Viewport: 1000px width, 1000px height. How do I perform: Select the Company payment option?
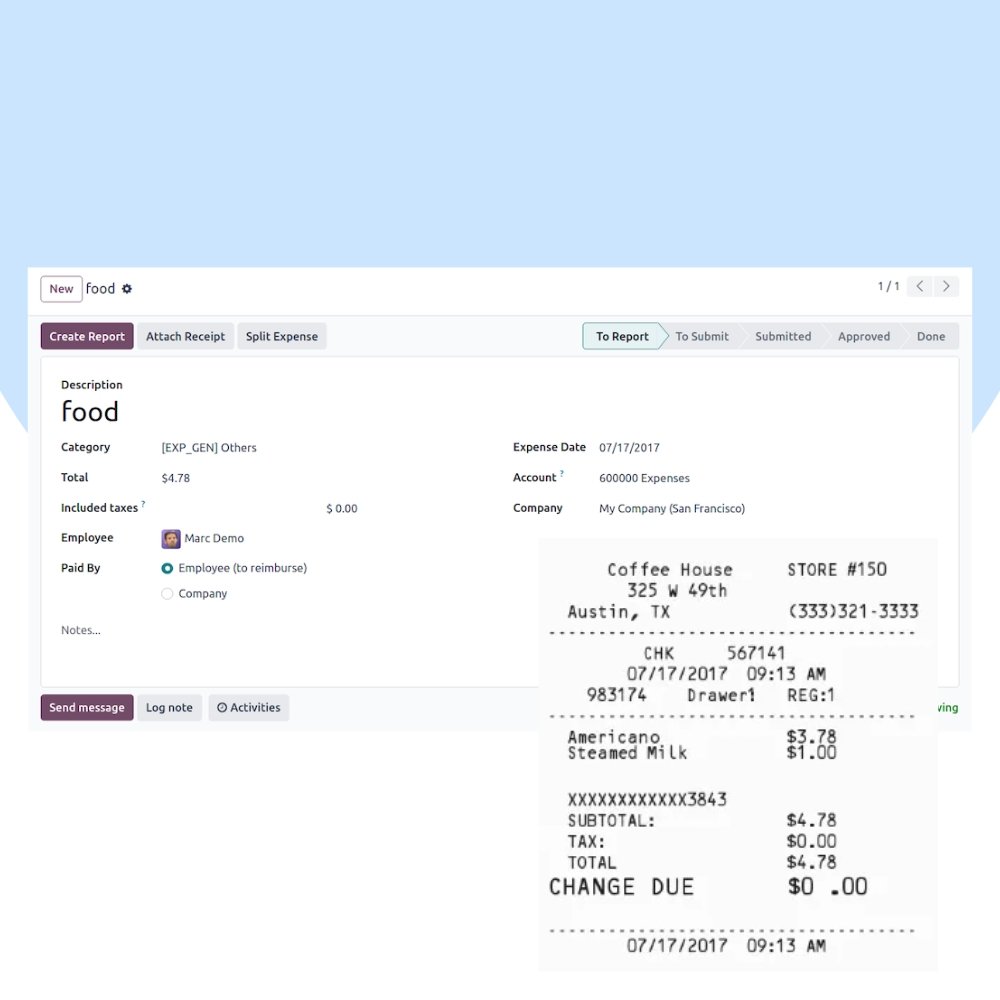point(166,593)
